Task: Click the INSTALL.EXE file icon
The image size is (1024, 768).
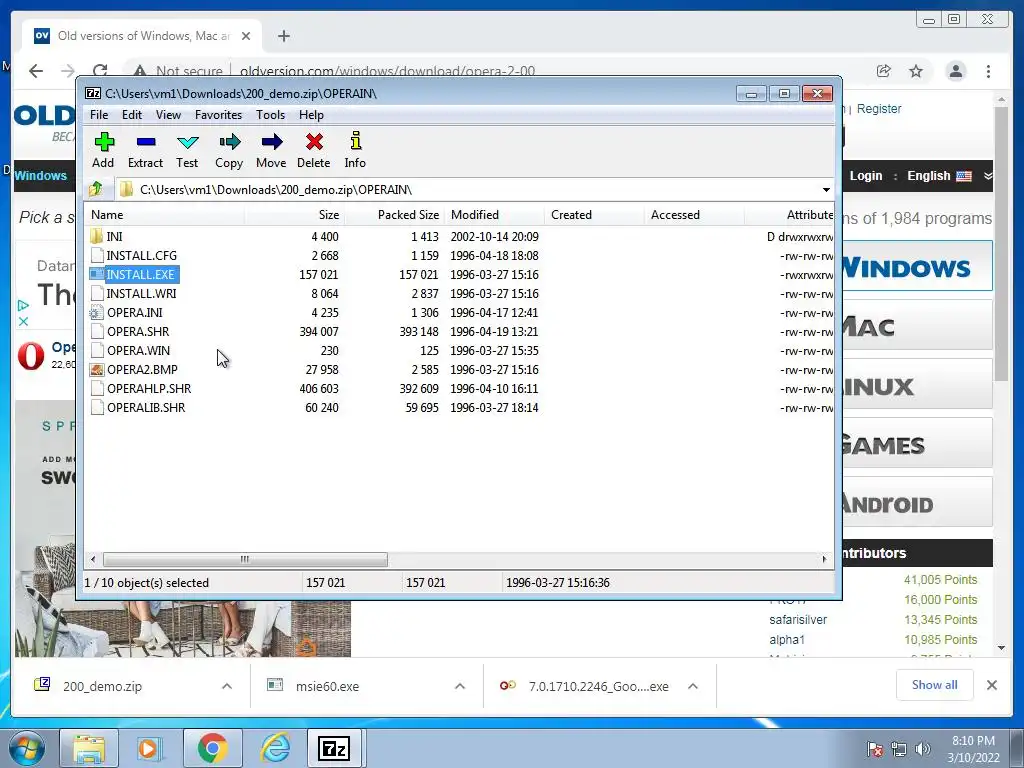Action: tap(97, 275)
